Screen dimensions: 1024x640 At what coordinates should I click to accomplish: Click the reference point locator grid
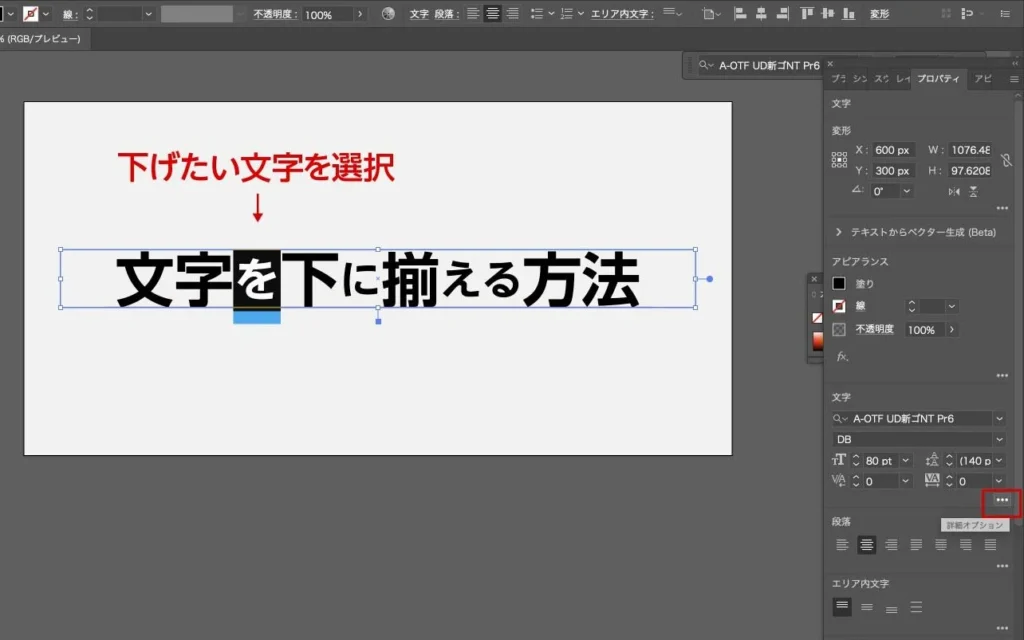tap(839, 160)
